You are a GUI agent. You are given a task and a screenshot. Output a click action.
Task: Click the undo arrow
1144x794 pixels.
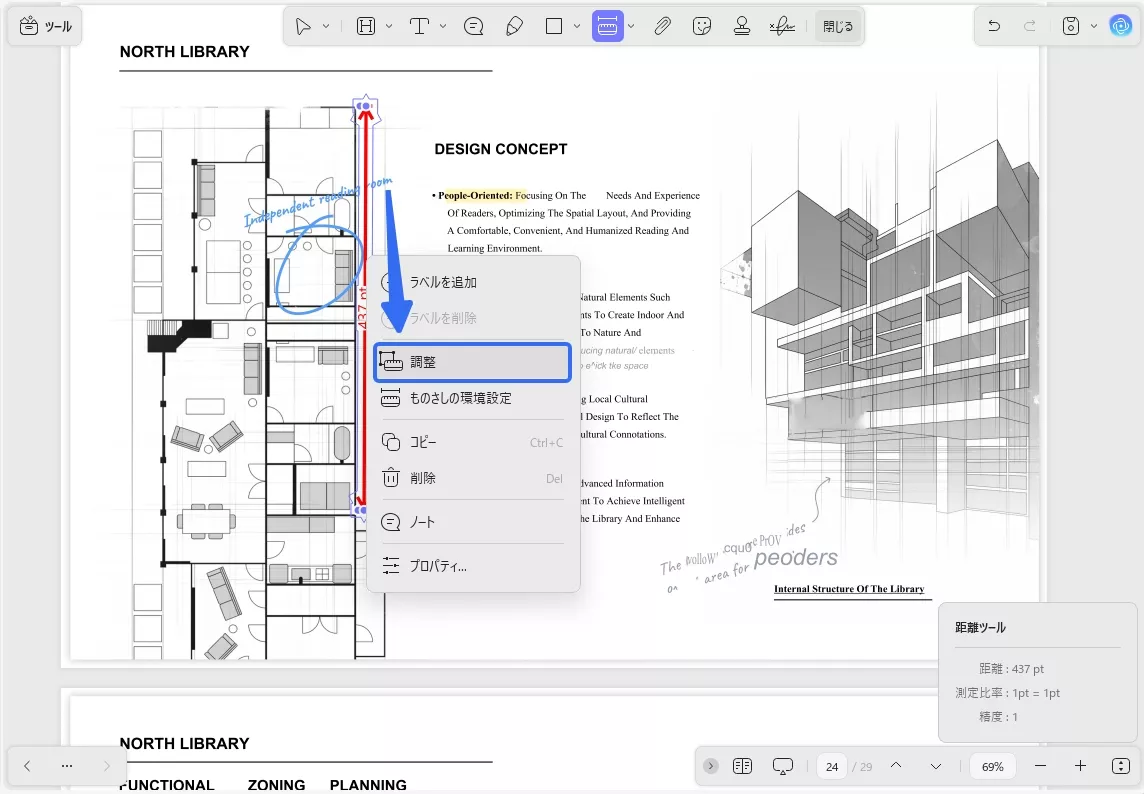click(994, 26)
